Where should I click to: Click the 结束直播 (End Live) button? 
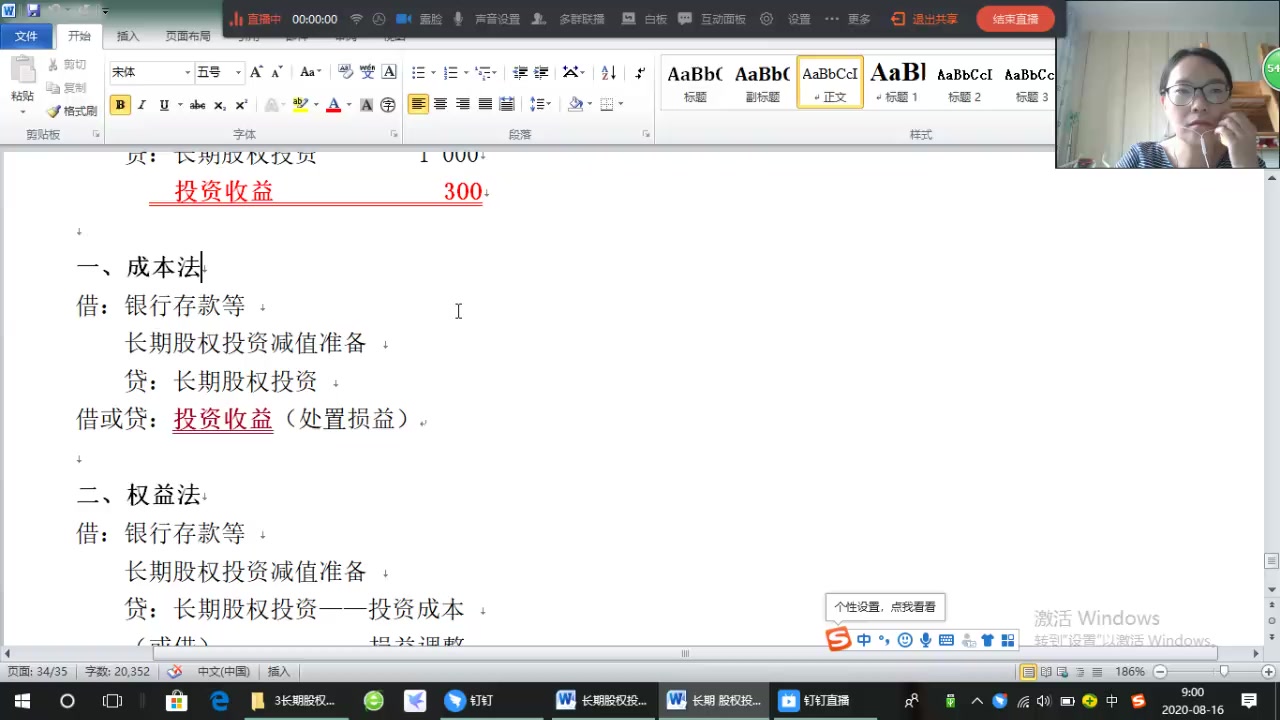1015,19
